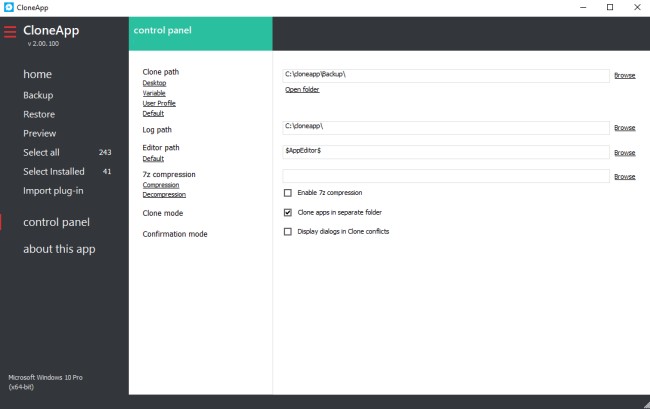Click the control panel header tab

tap(201, 34)
